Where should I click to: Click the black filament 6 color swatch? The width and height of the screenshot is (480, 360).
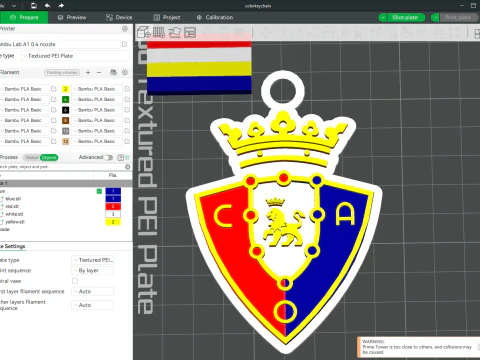coord(66,110)
